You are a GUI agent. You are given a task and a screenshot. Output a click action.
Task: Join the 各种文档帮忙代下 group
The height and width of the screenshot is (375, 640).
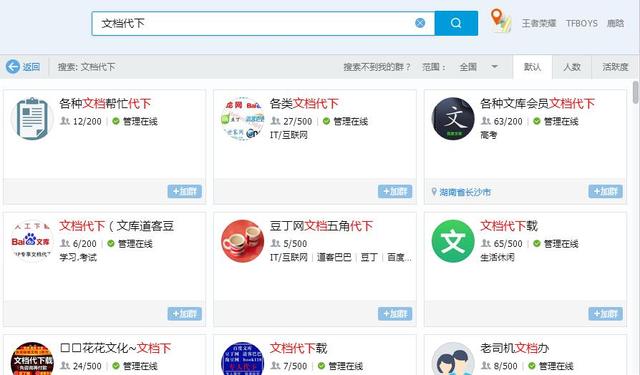tap(184, 191)
